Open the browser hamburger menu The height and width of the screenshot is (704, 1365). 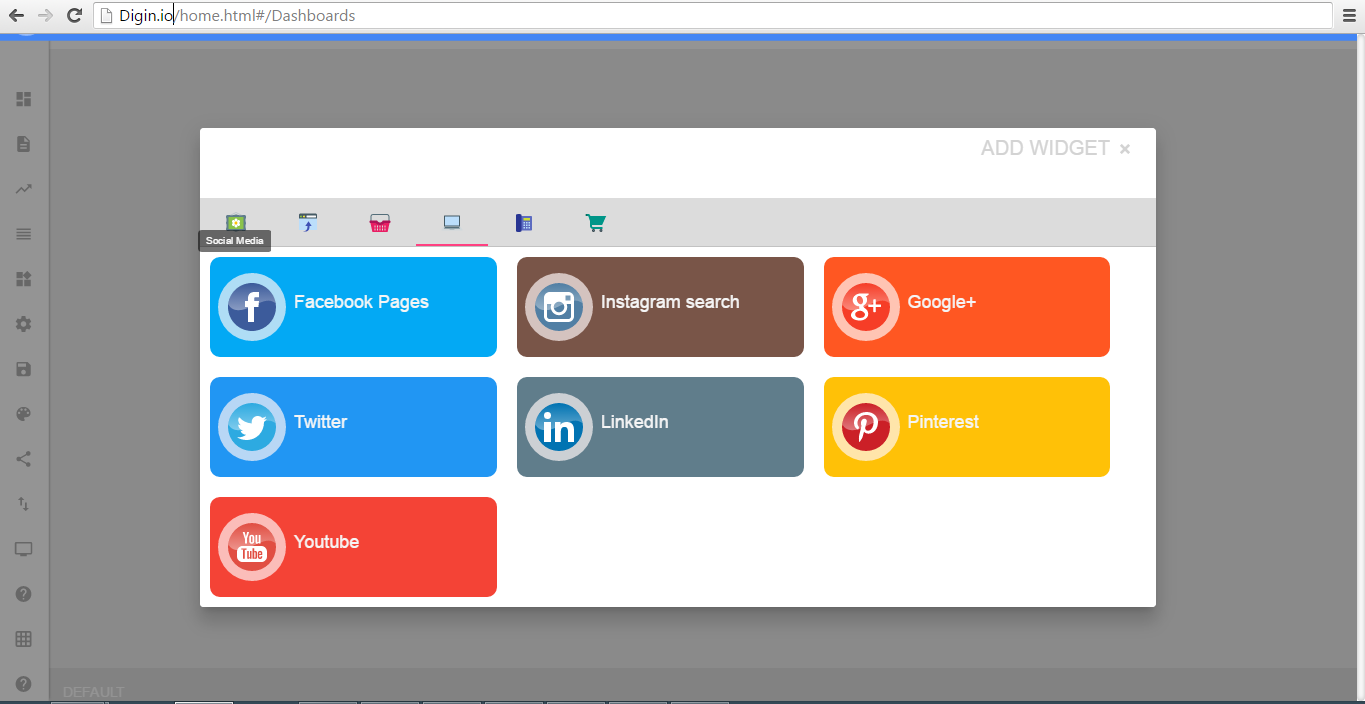coord(1349,15)
